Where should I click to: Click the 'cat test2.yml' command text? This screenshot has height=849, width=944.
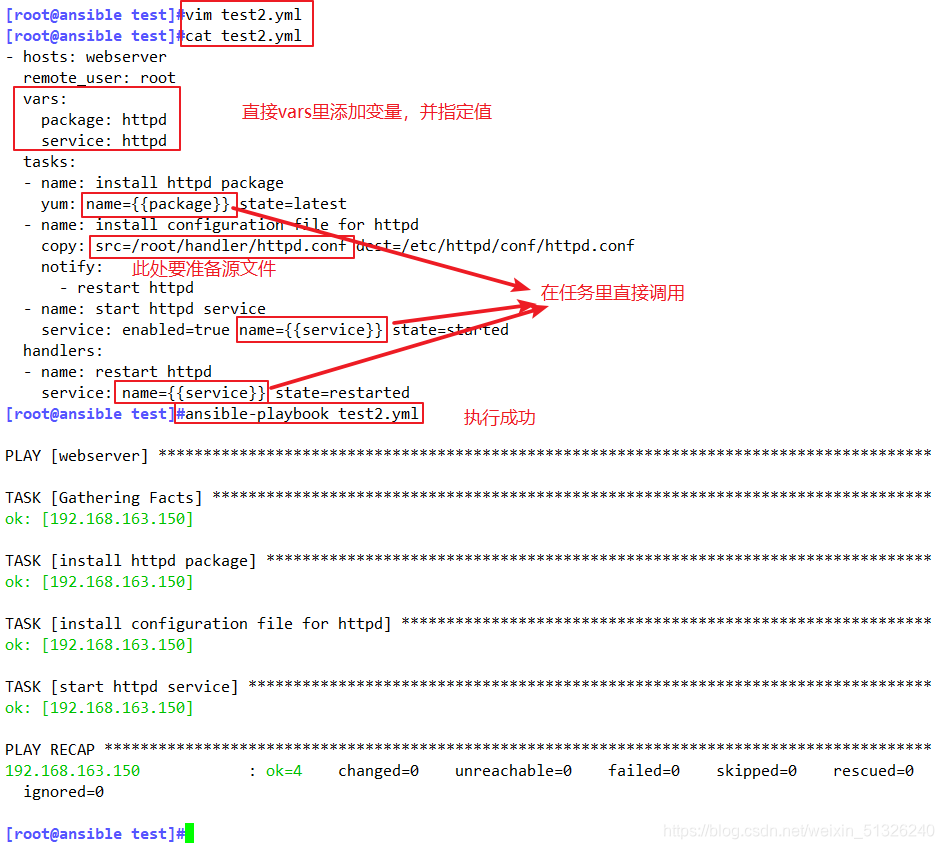pyautogui.click(x=243, y=36)
